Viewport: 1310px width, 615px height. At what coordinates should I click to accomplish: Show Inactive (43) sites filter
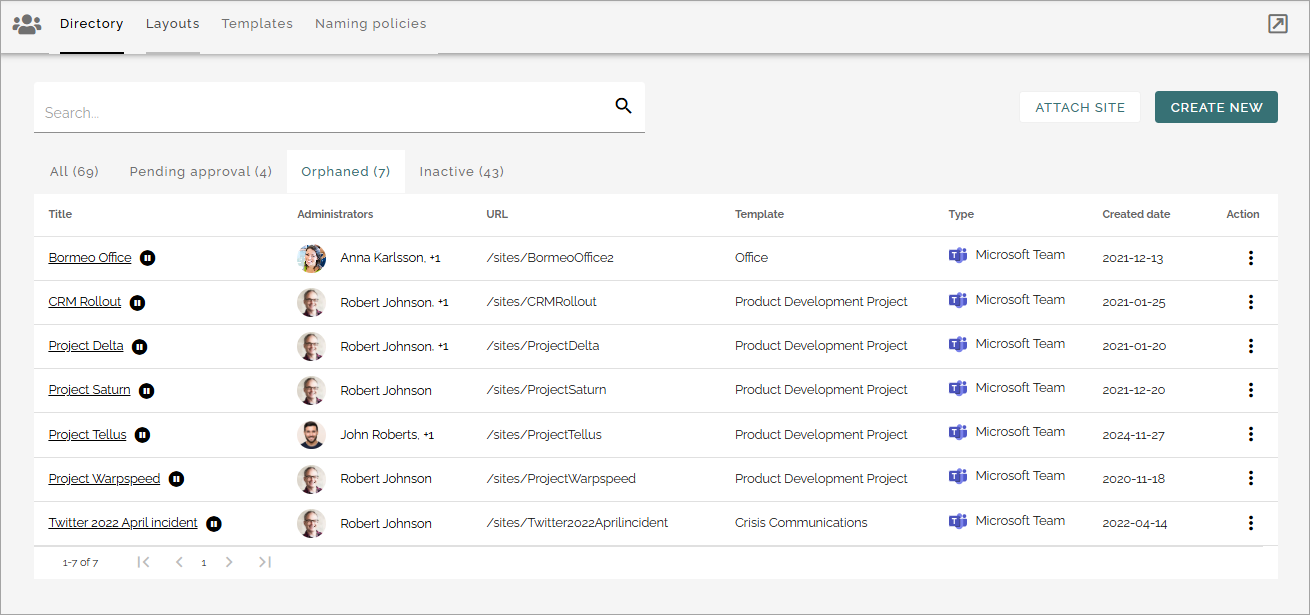click(462, 171)
